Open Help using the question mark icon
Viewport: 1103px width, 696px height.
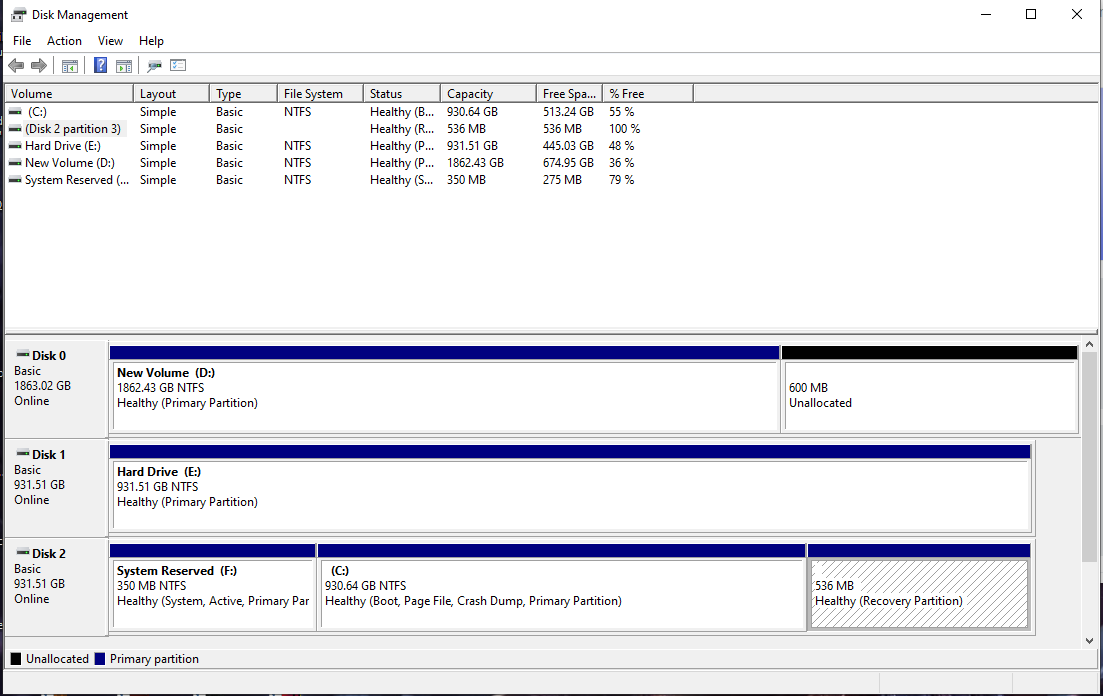tap(100, 65)
